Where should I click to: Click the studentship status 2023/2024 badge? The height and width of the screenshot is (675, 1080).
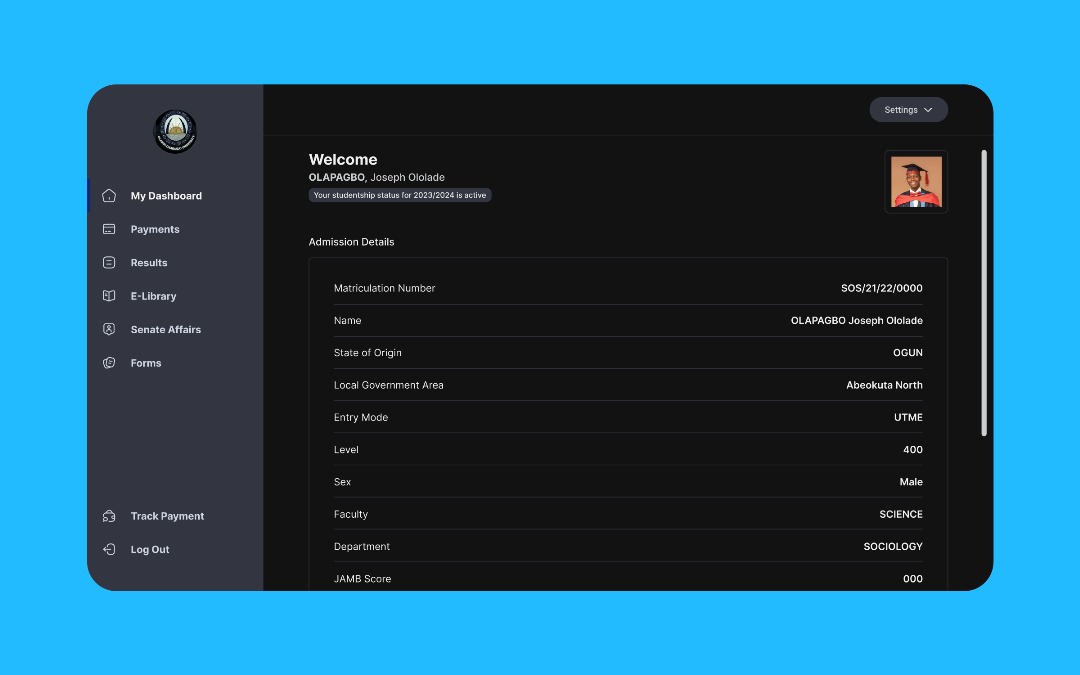pos(400,196)
